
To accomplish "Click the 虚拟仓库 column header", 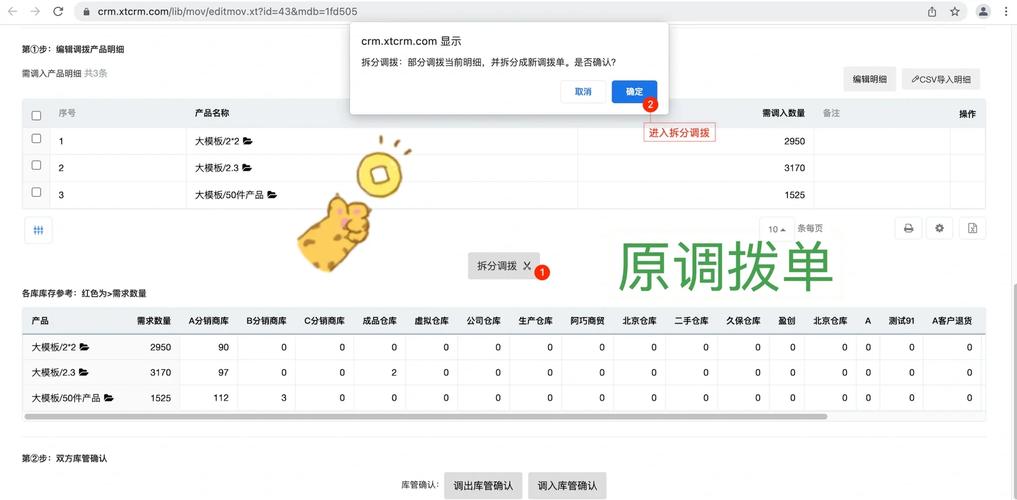I will (432, 321).
